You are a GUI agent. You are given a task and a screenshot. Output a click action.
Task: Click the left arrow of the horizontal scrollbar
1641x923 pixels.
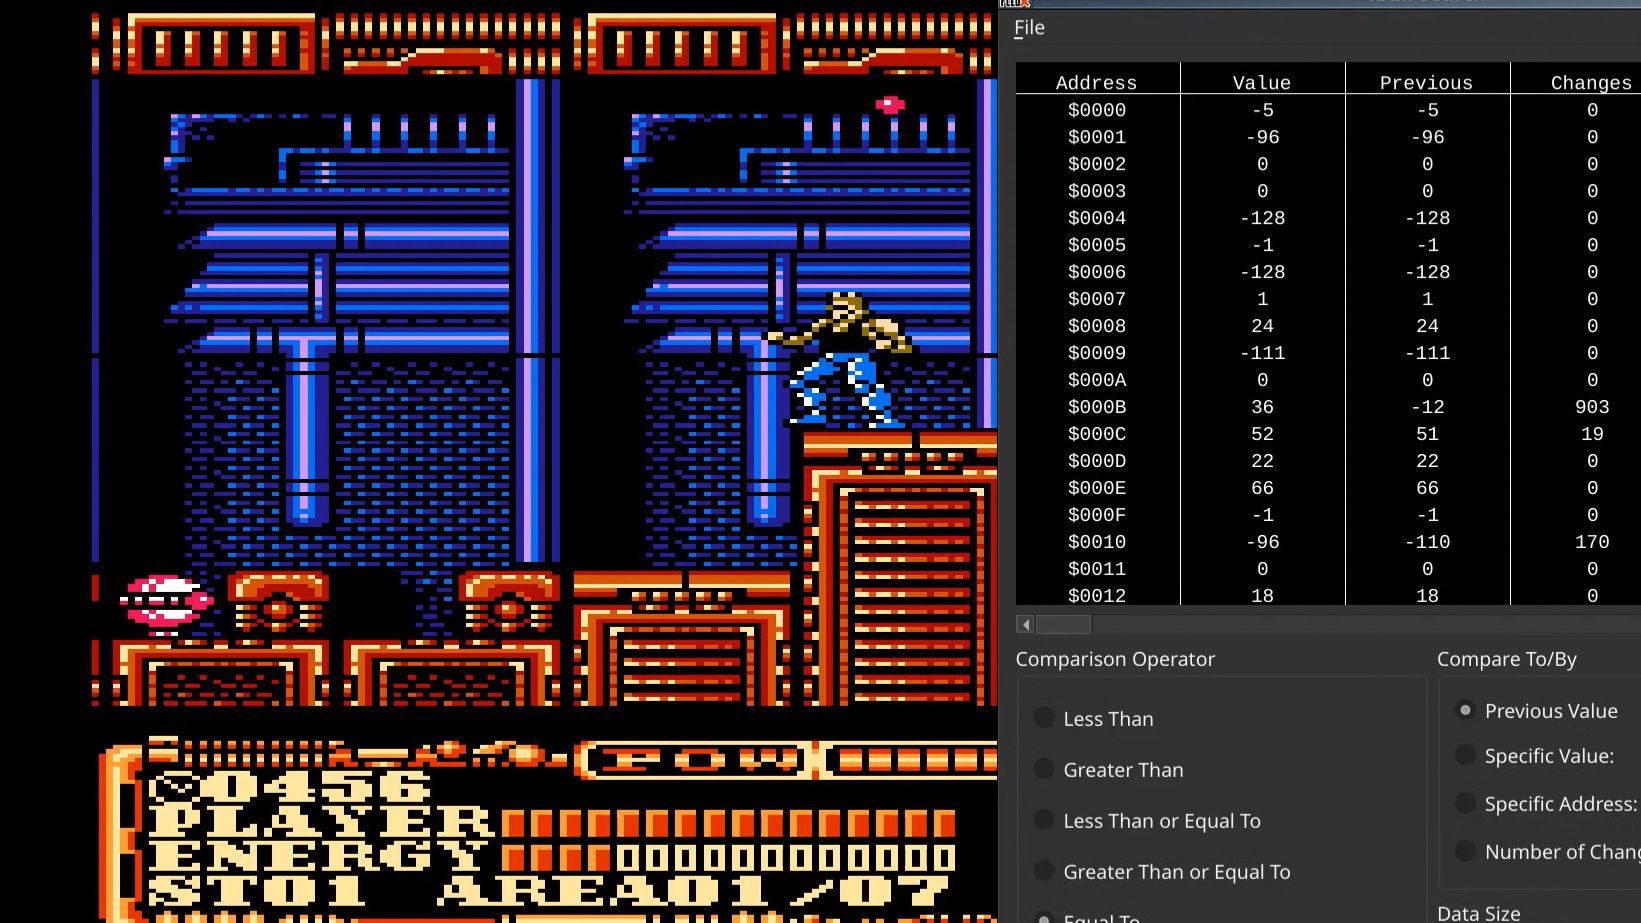pyautogui.click(x=1024, y=624)
